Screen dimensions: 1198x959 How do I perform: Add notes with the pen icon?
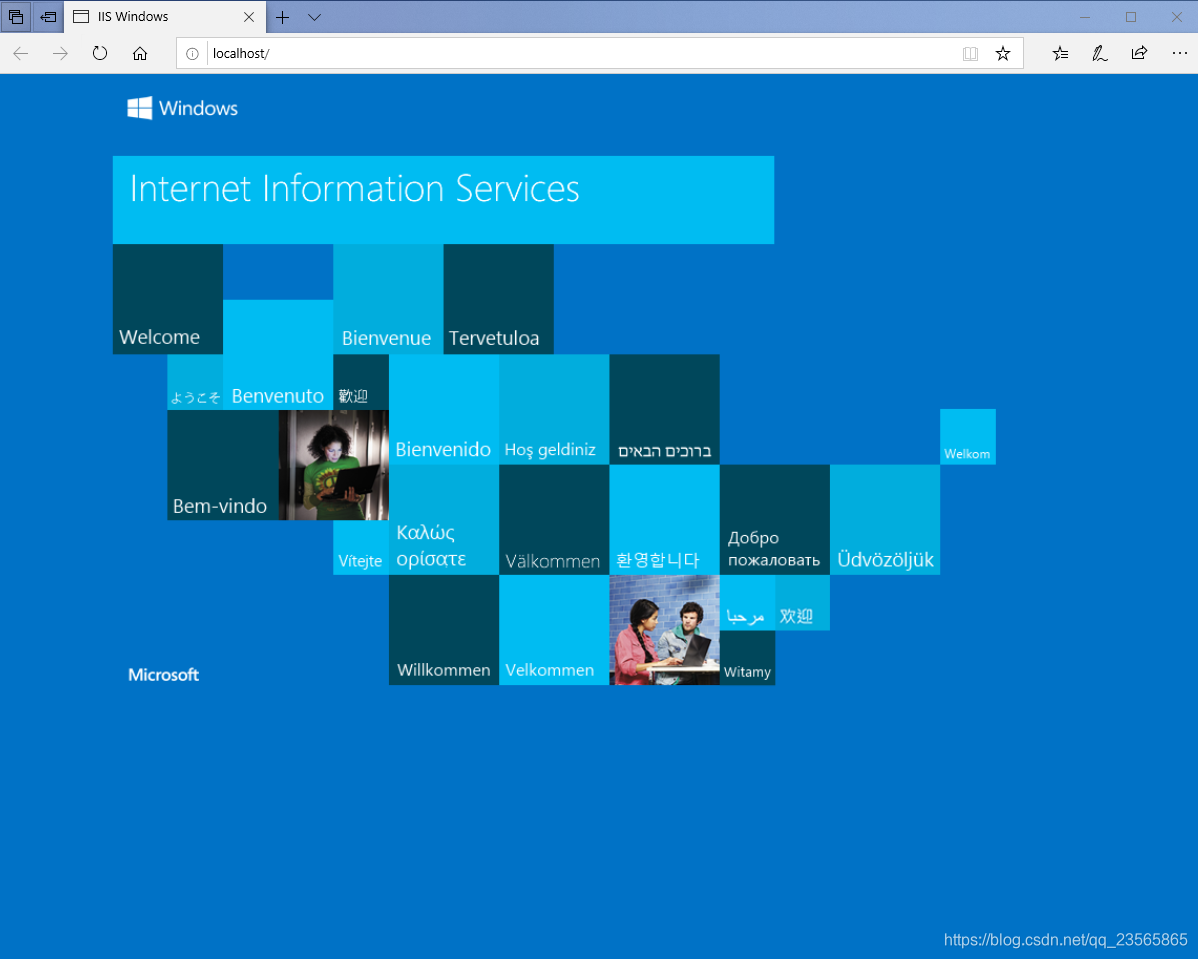point(1099,53)
